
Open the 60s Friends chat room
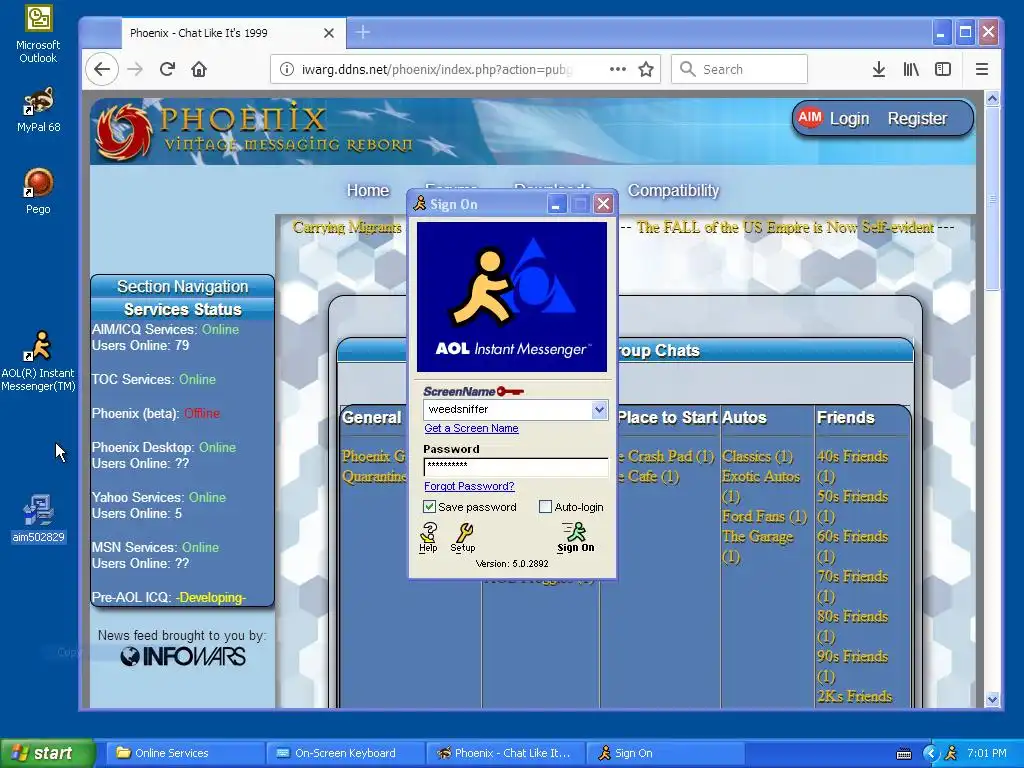pyautogui.click(x=852, y=547)
